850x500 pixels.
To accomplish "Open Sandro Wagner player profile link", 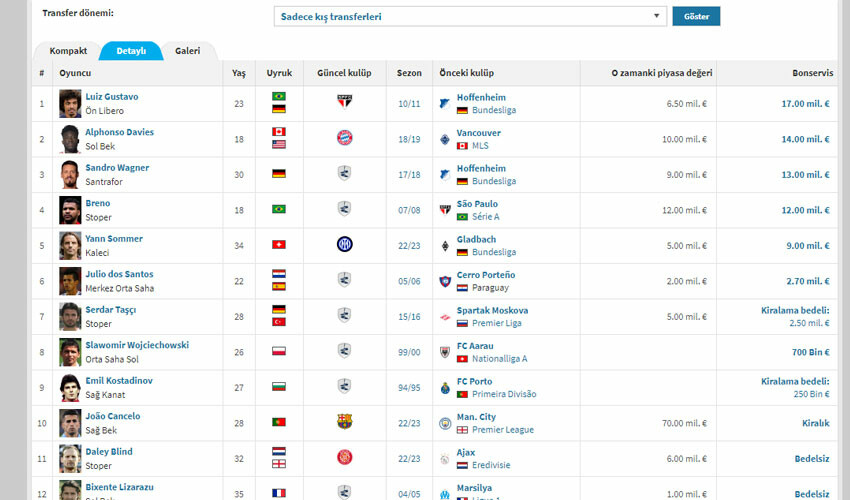I will tap(117, 168).
